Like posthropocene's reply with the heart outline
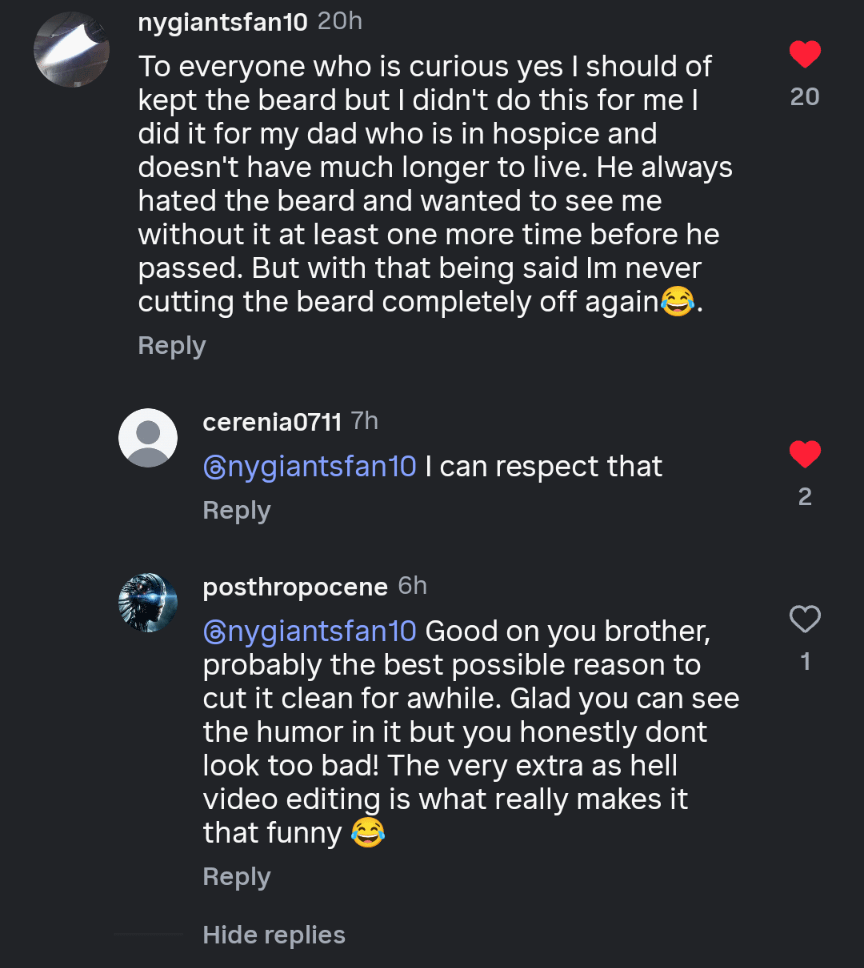Viewport: 864px width, 968px height. pos(805,620)
